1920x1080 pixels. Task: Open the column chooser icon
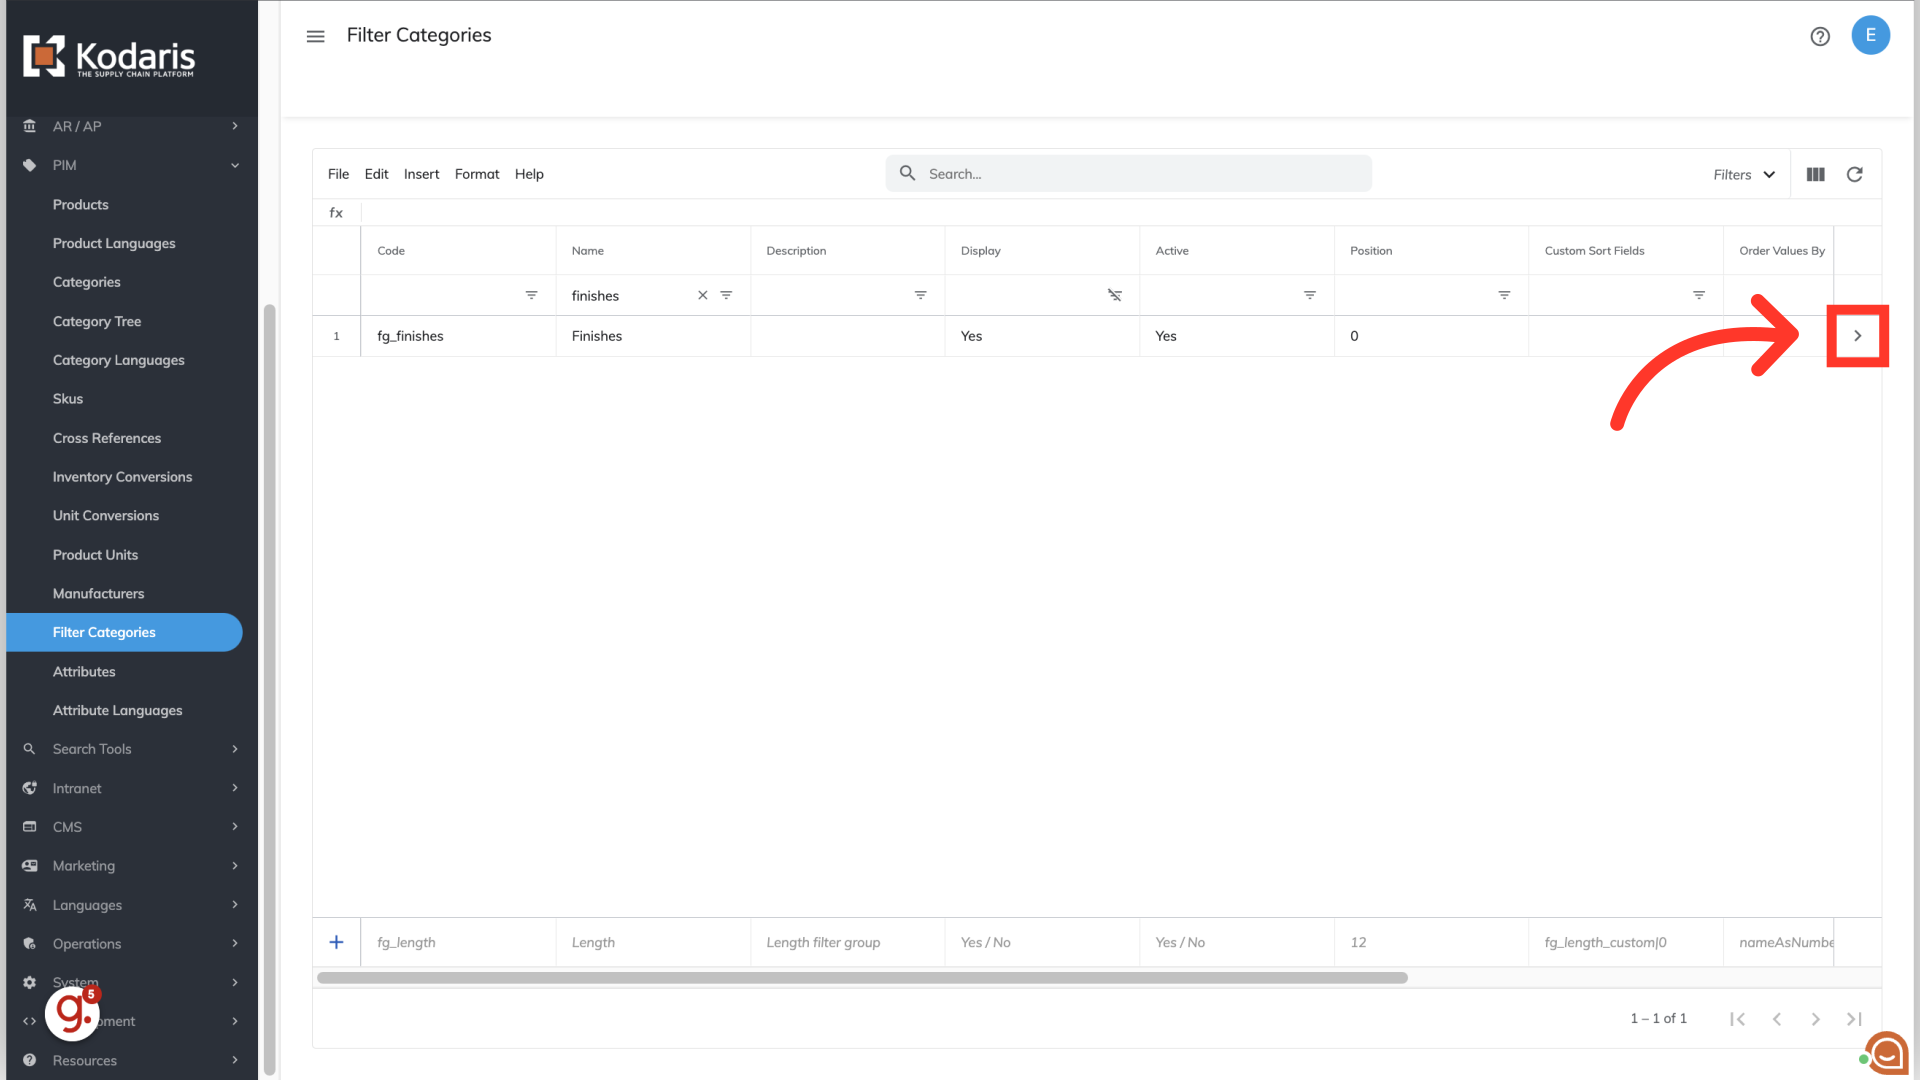1816,174
